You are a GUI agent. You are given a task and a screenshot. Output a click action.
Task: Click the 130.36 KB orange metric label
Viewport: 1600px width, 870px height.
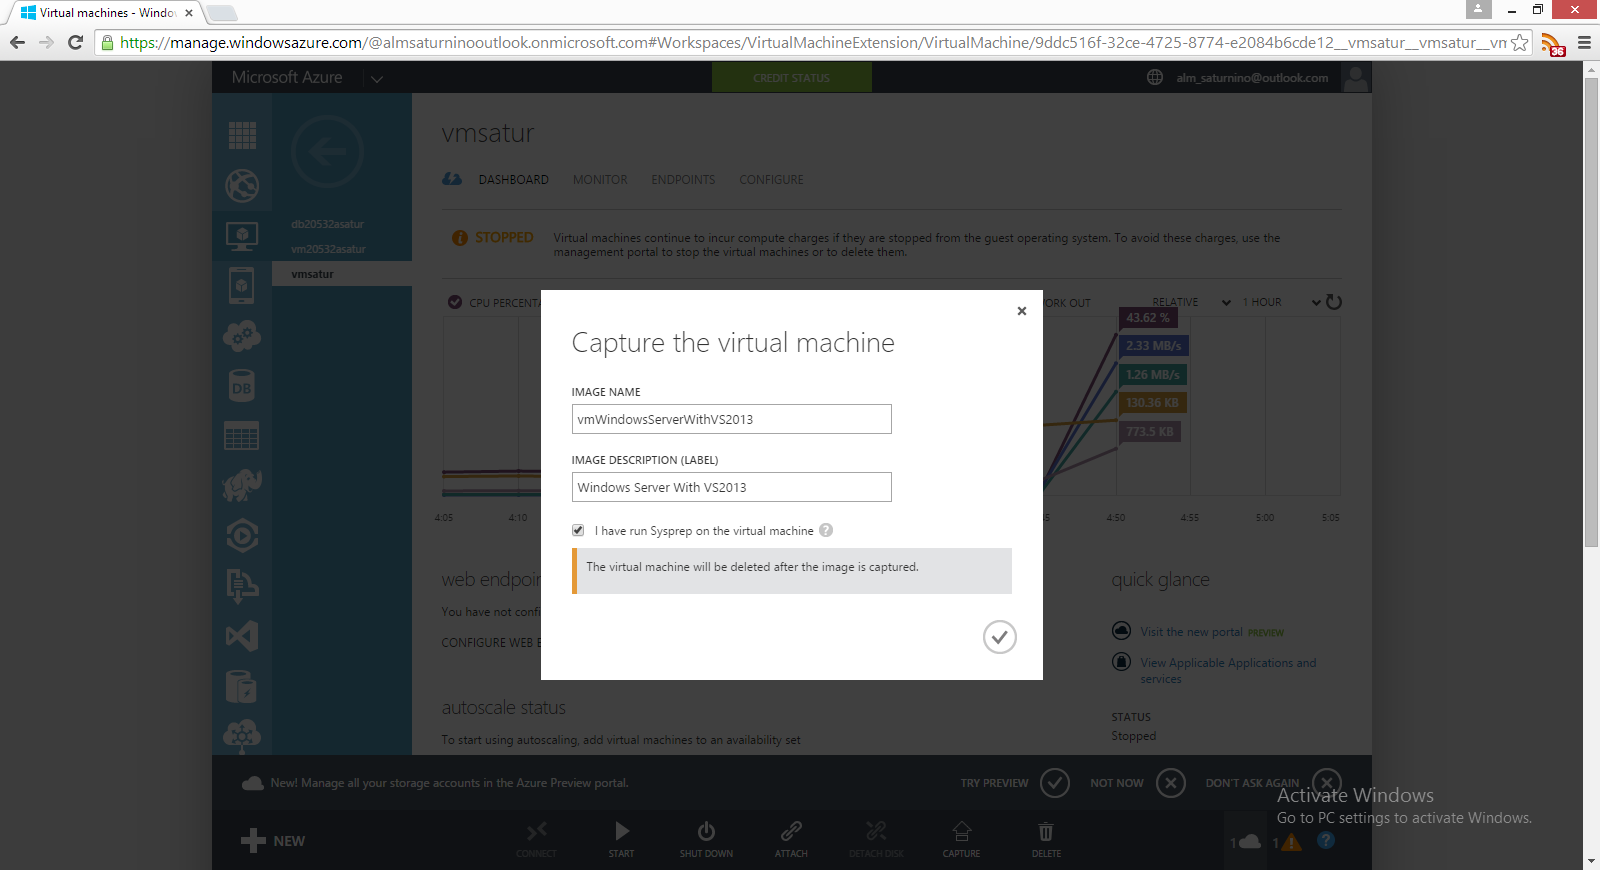[1153, 403]
